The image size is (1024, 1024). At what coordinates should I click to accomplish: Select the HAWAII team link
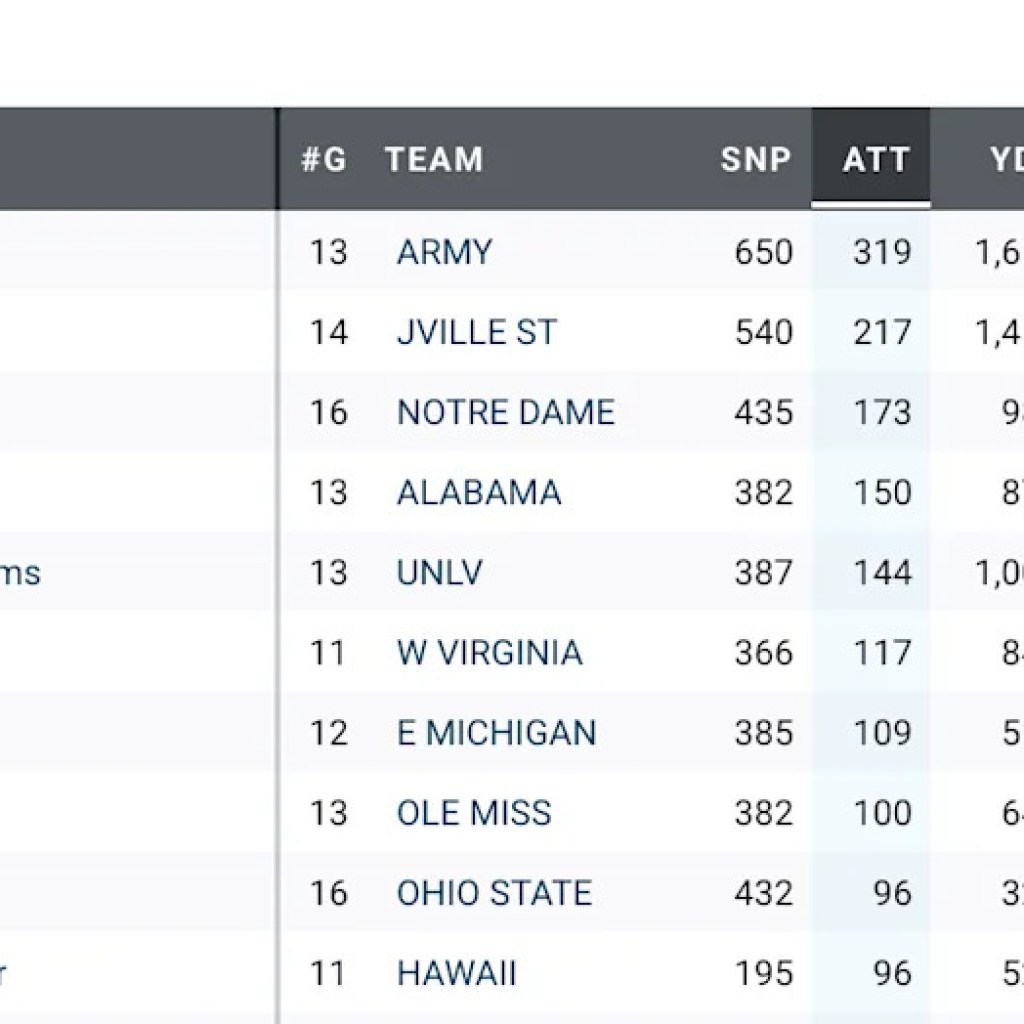[456, 972]
